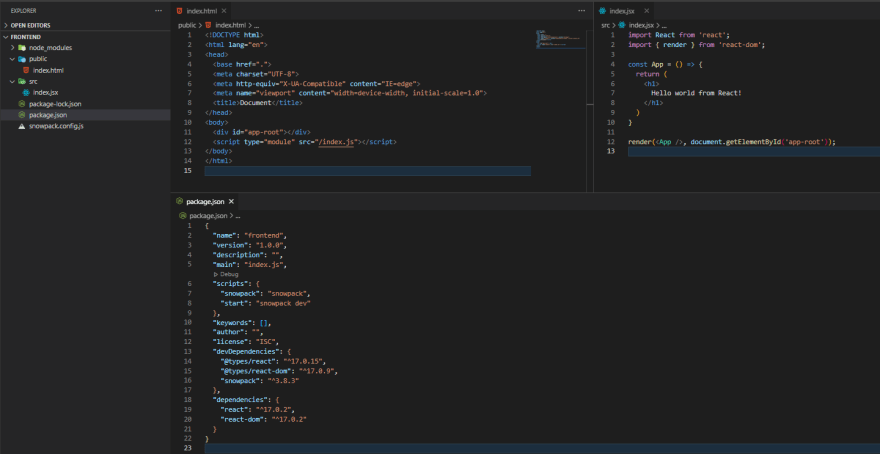Open the Explorer panel more actions menu

pyautogui.click(x=159, y=11)
